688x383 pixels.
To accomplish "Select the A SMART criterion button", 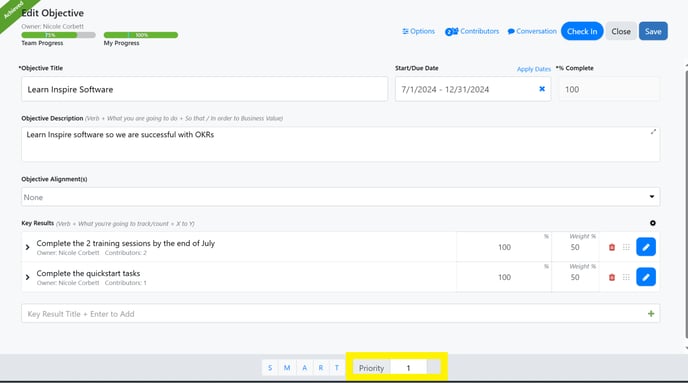I will (x=305, y=368).
